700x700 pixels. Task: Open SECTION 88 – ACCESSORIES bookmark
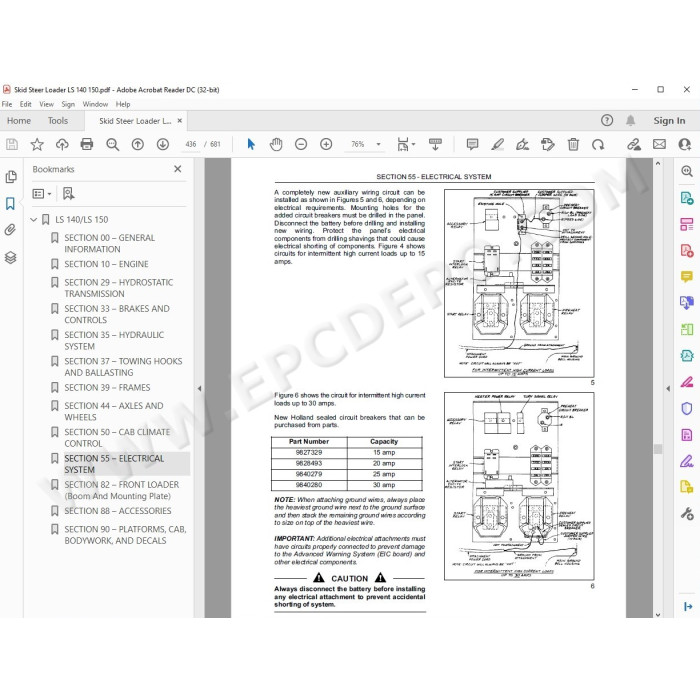tap(117, 511)
